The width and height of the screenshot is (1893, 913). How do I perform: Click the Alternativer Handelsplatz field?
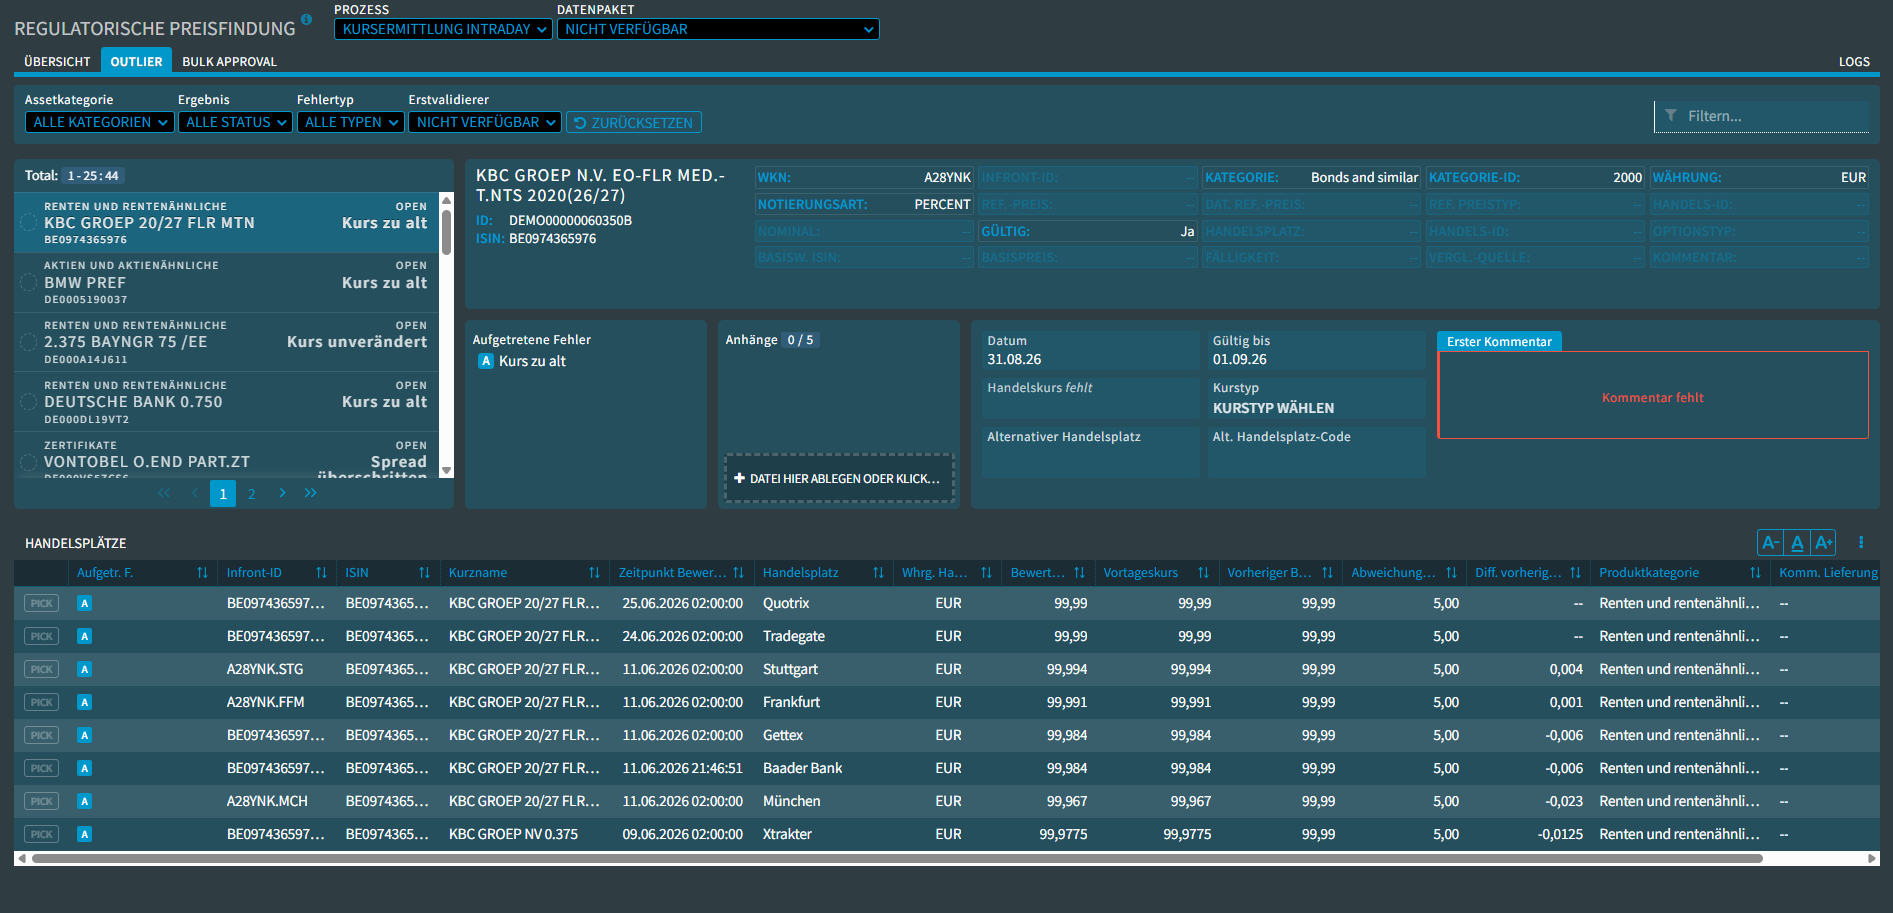[x=1090, y=451]
